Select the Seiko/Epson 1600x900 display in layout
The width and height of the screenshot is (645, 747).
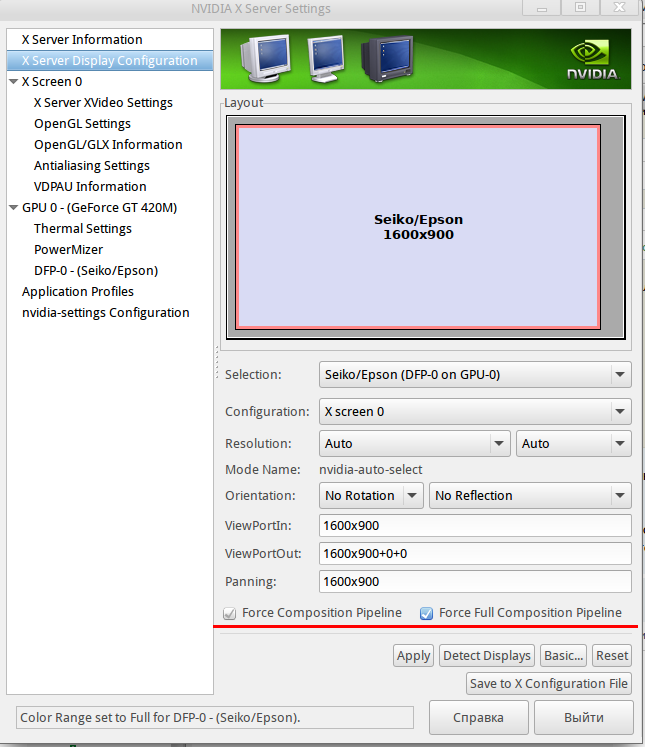(x=418, y=227)
